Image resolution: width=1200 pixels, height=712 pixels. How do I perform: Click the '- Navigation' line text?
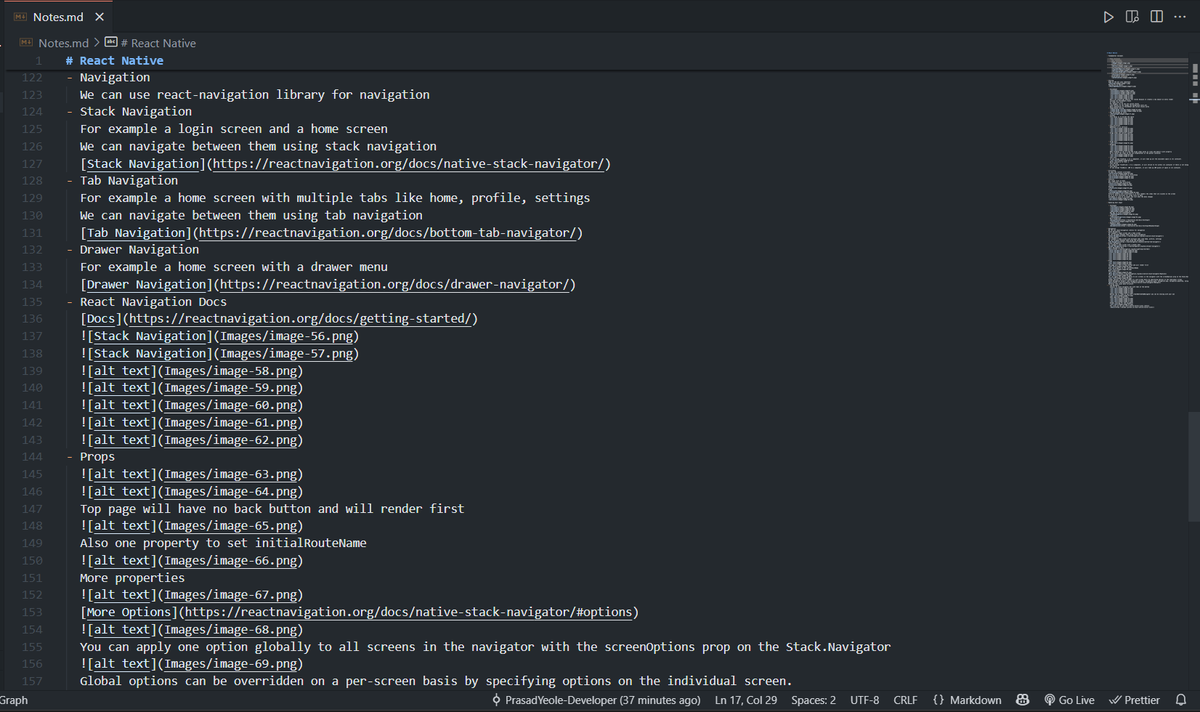click(108, 78)
